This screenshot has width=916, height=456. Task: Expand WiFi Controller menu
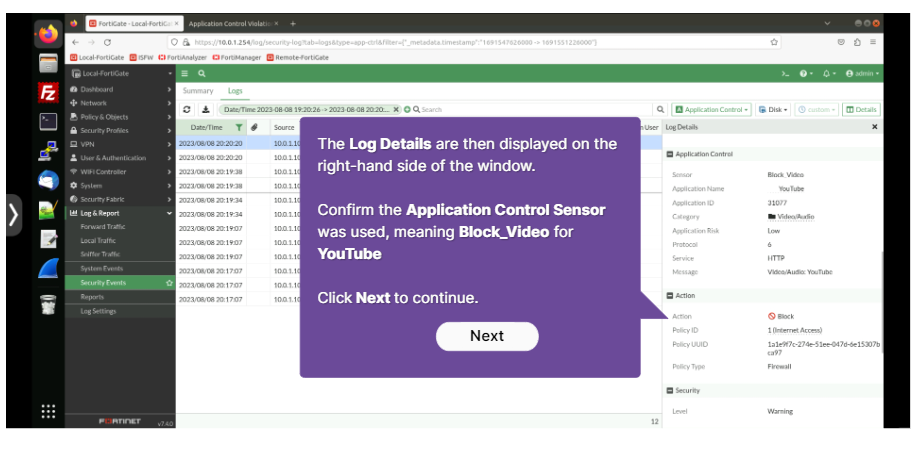(120, 172)
